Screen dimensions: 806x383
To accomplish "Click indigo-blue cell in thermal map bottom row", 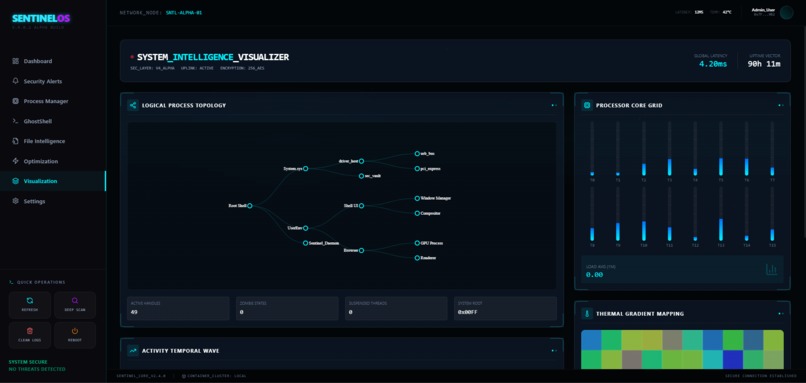I will [733, 359].
